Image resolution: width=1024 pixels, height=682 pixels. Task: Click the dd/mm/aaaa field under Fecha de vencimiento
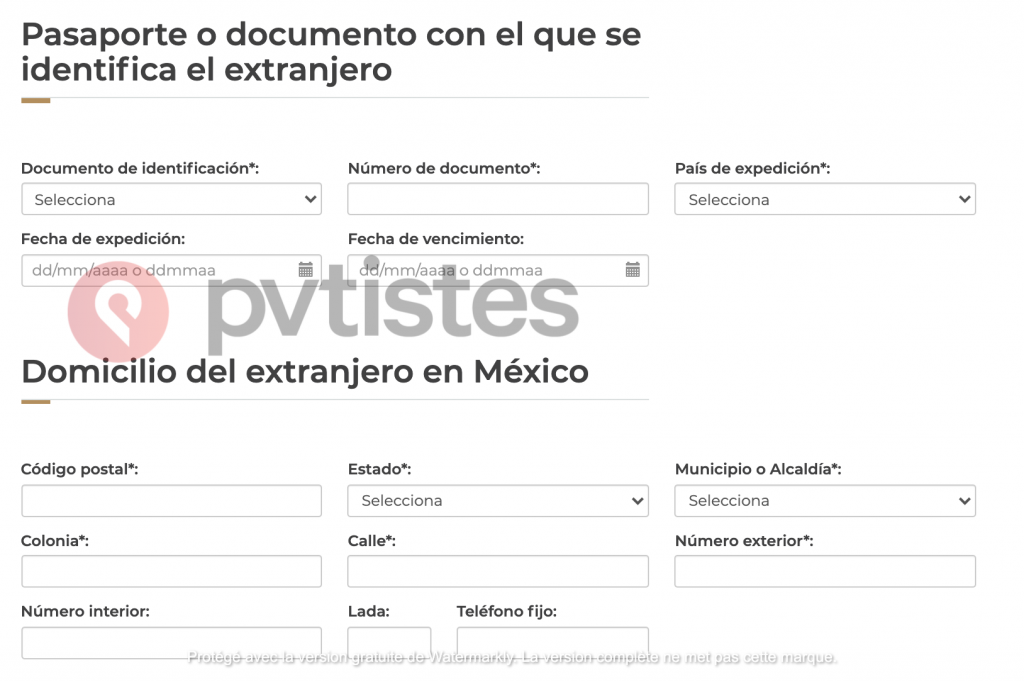[480, 270]
